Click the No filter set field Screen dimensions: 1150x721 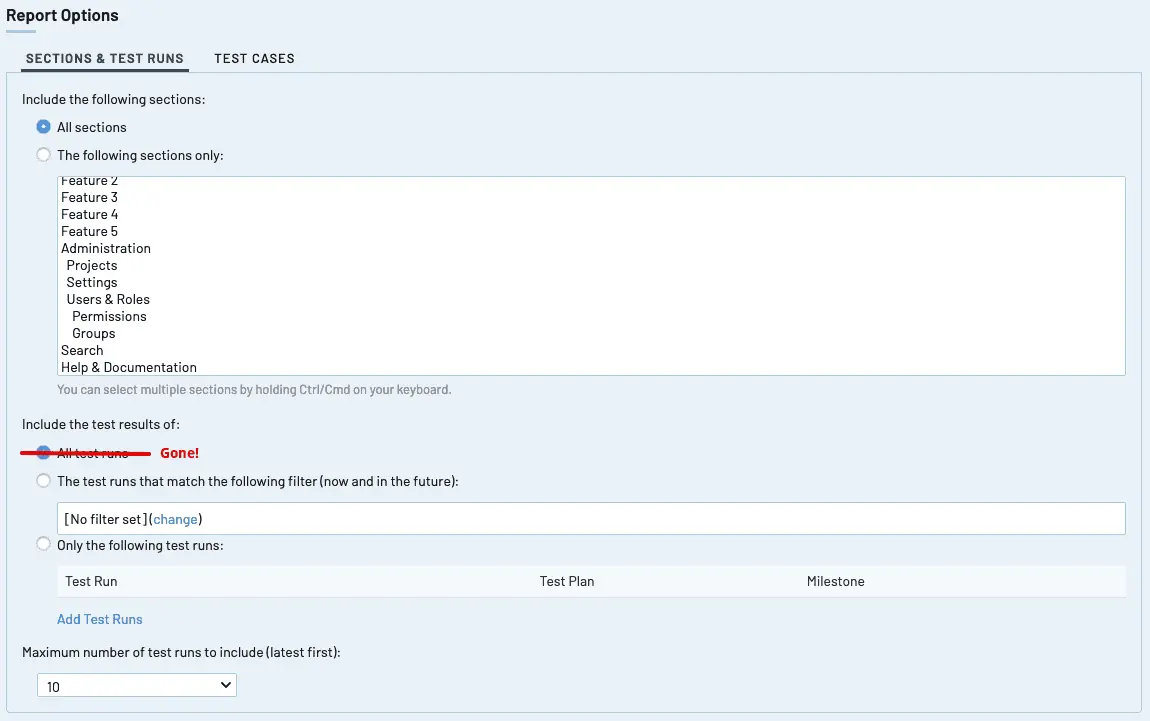pos(591,519)
